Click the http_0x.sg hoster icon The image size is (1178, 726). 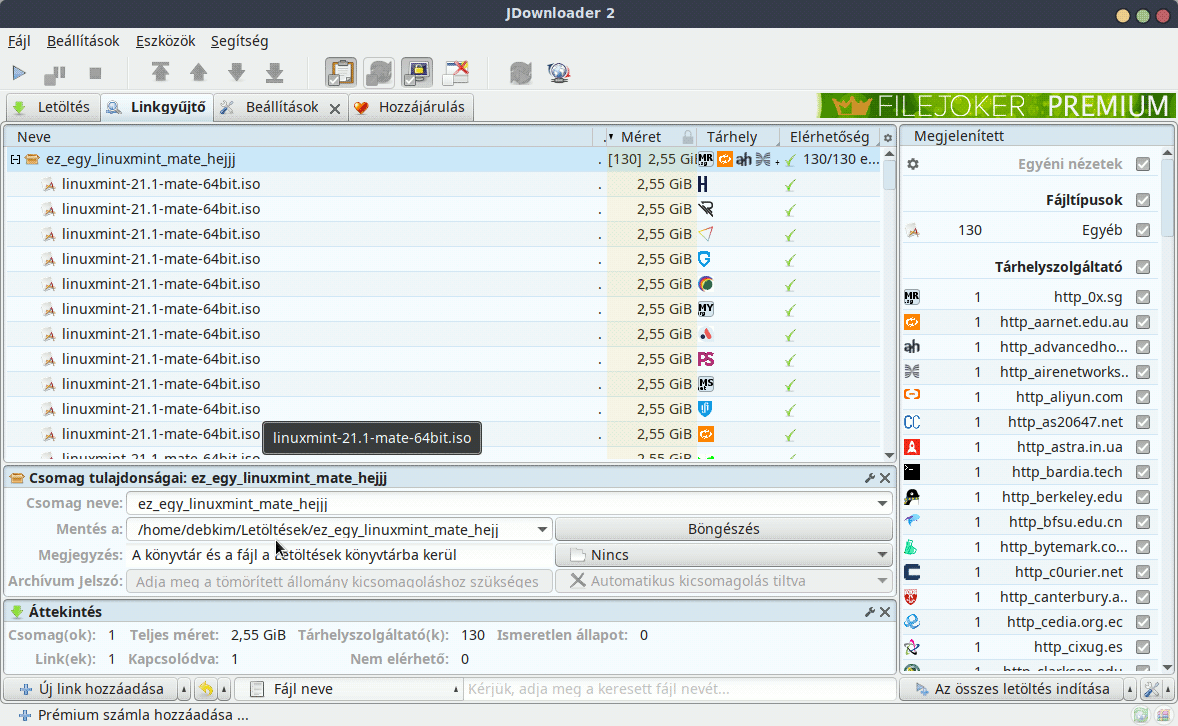911,297
